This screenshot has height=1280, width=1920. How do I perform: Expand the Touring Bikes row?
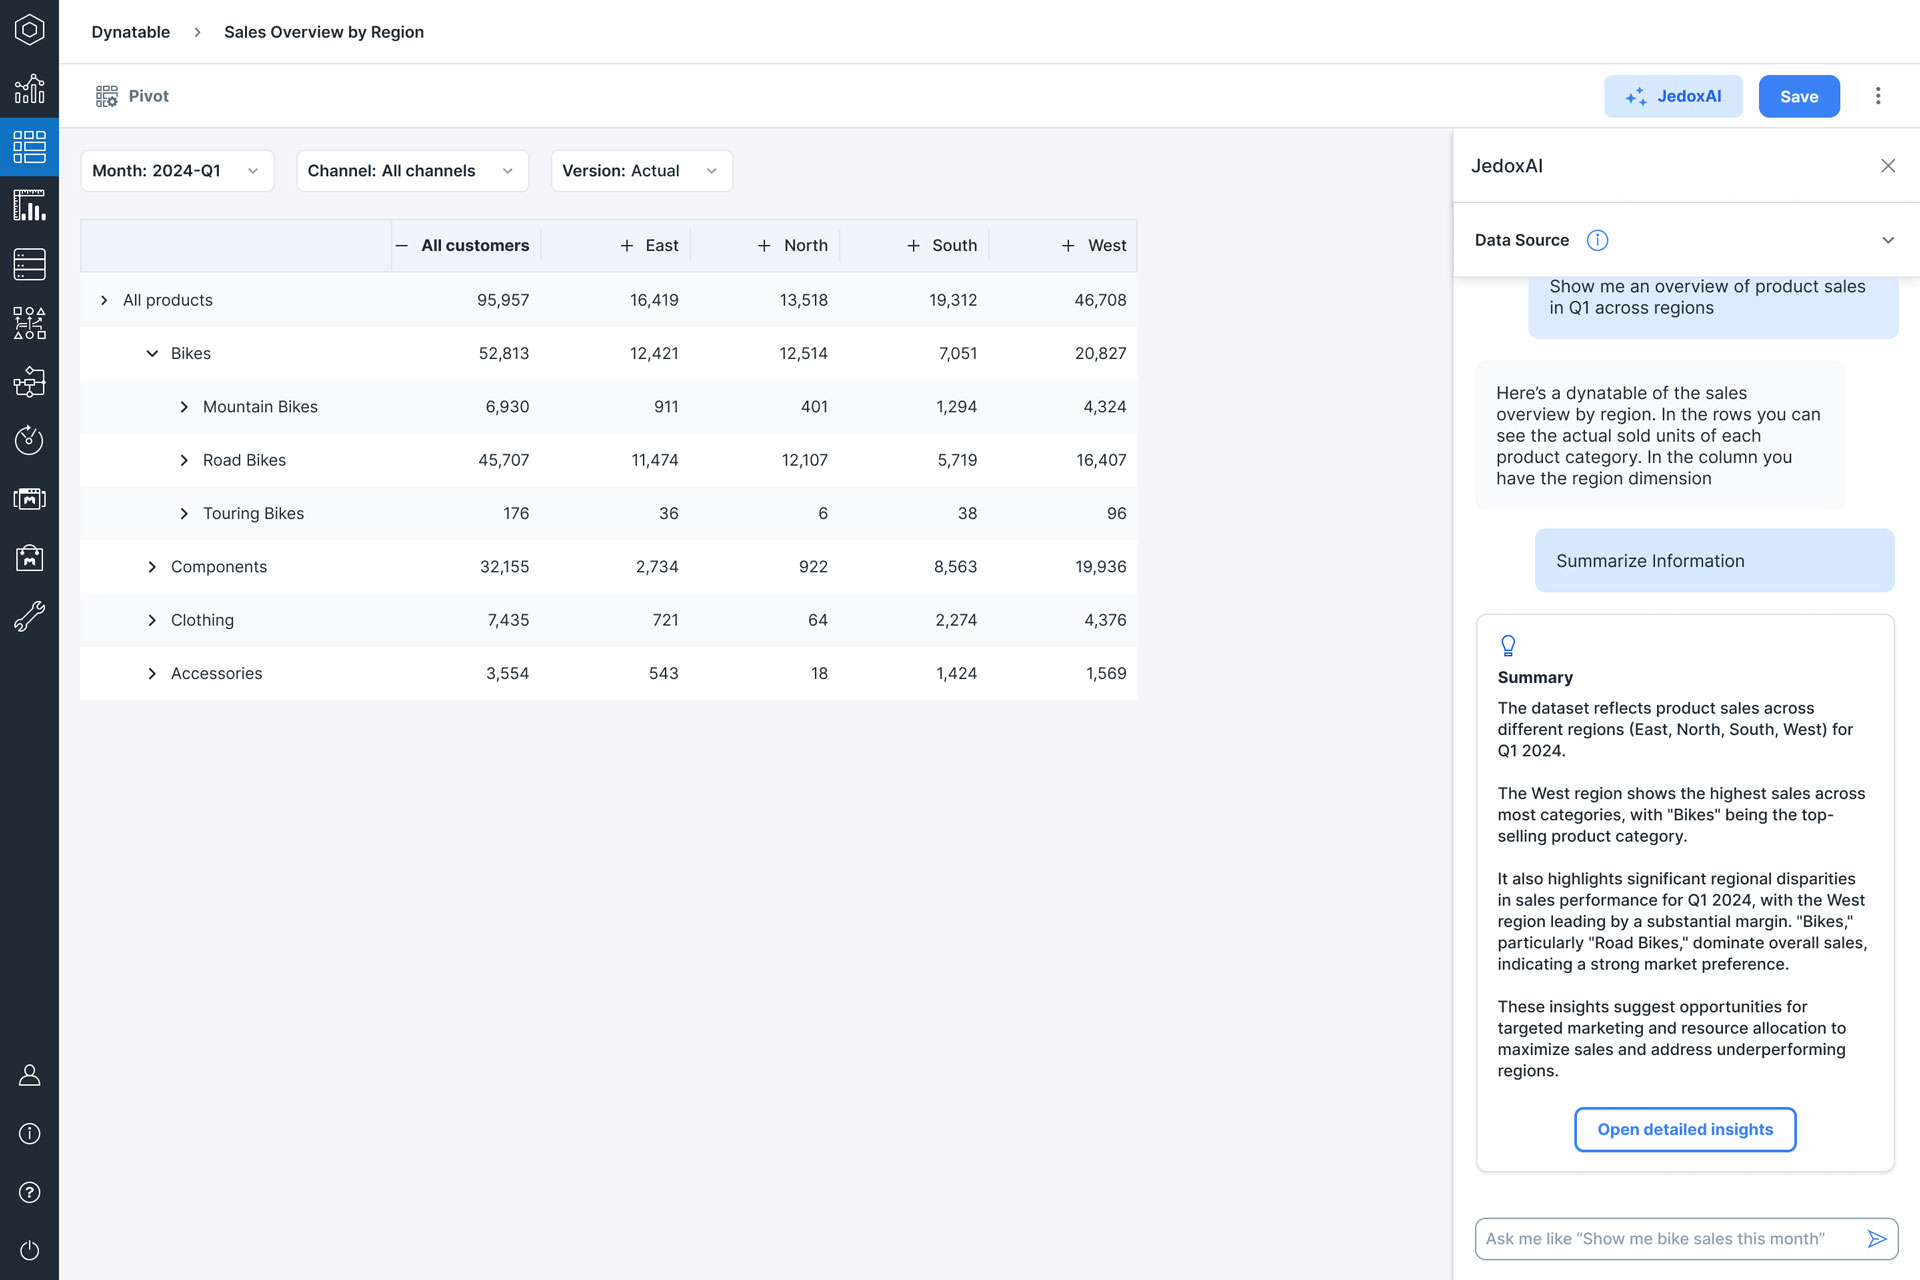[x=184, y=513]
